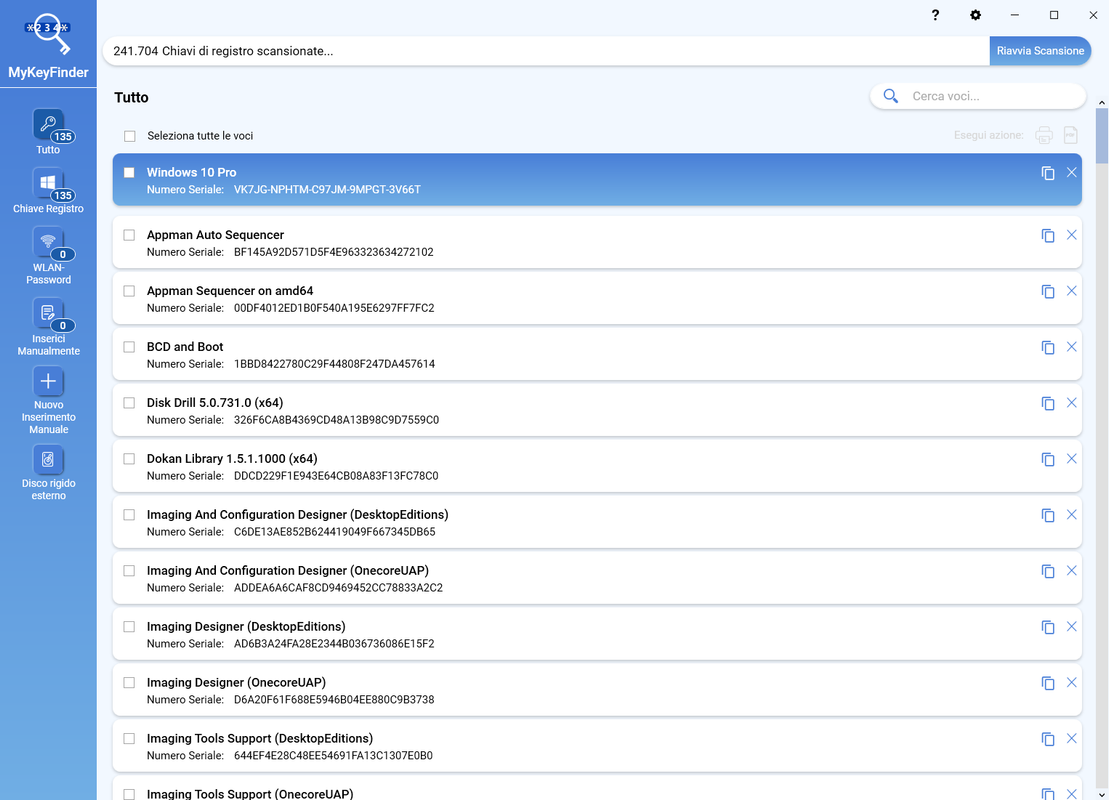Open the Inserici Manualmente category
Viewport: 1109px width, 800px height.
point(48,327)
